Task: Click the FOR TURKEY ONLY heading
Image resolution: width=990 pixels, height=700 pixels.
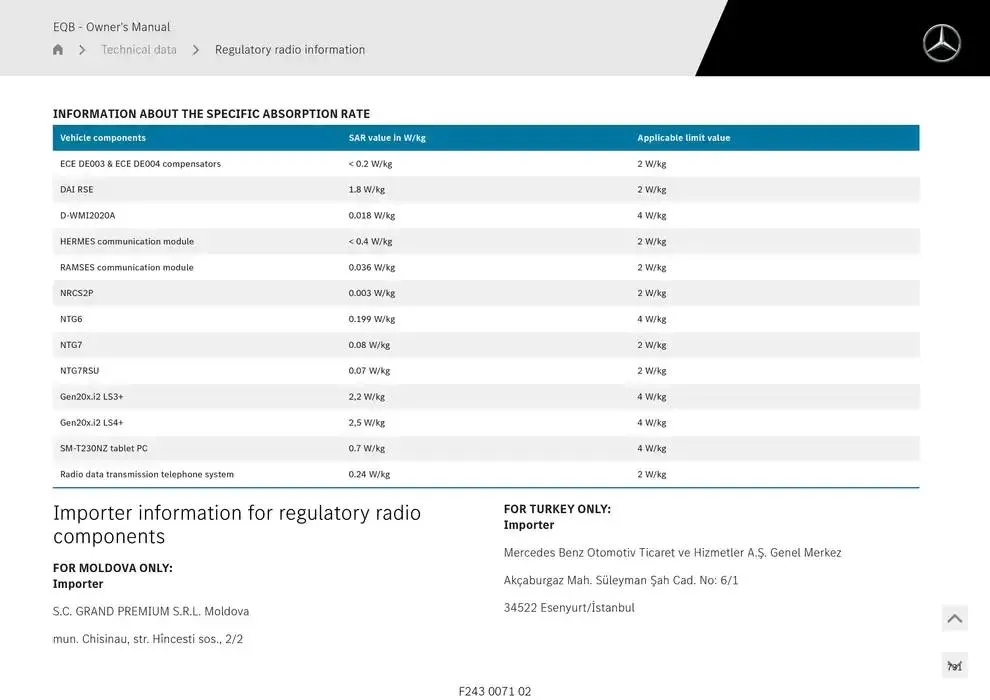Action: coord(557,509)
